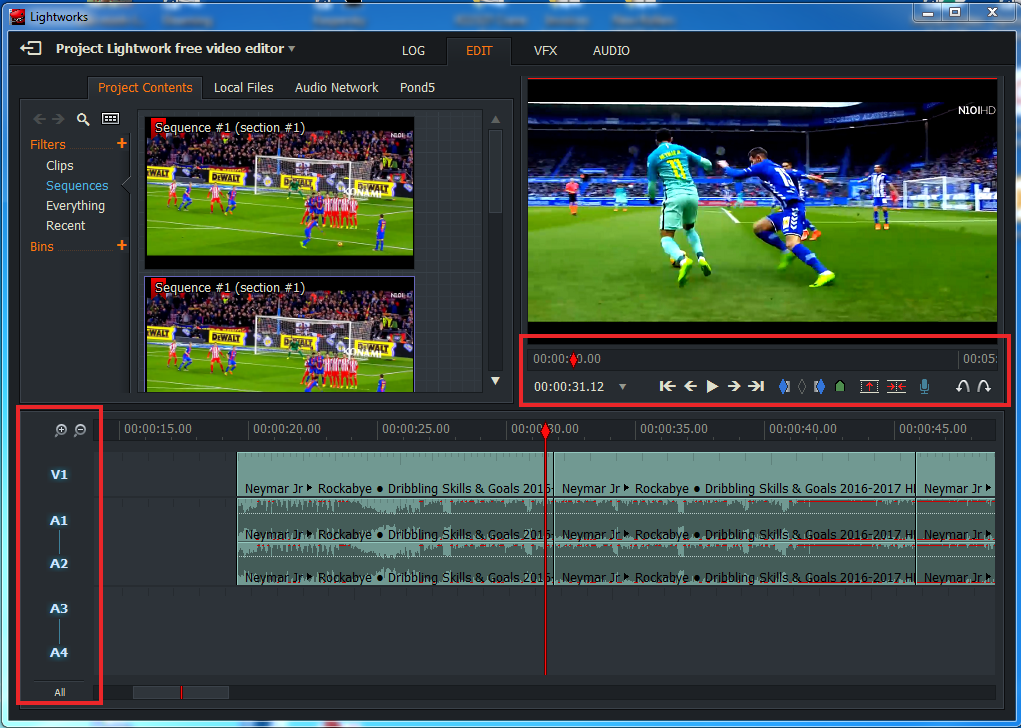This screenshot has width=1021, height=728.
Task: Click the 00:00:31.12 timecode field
Action: point(569,387)
